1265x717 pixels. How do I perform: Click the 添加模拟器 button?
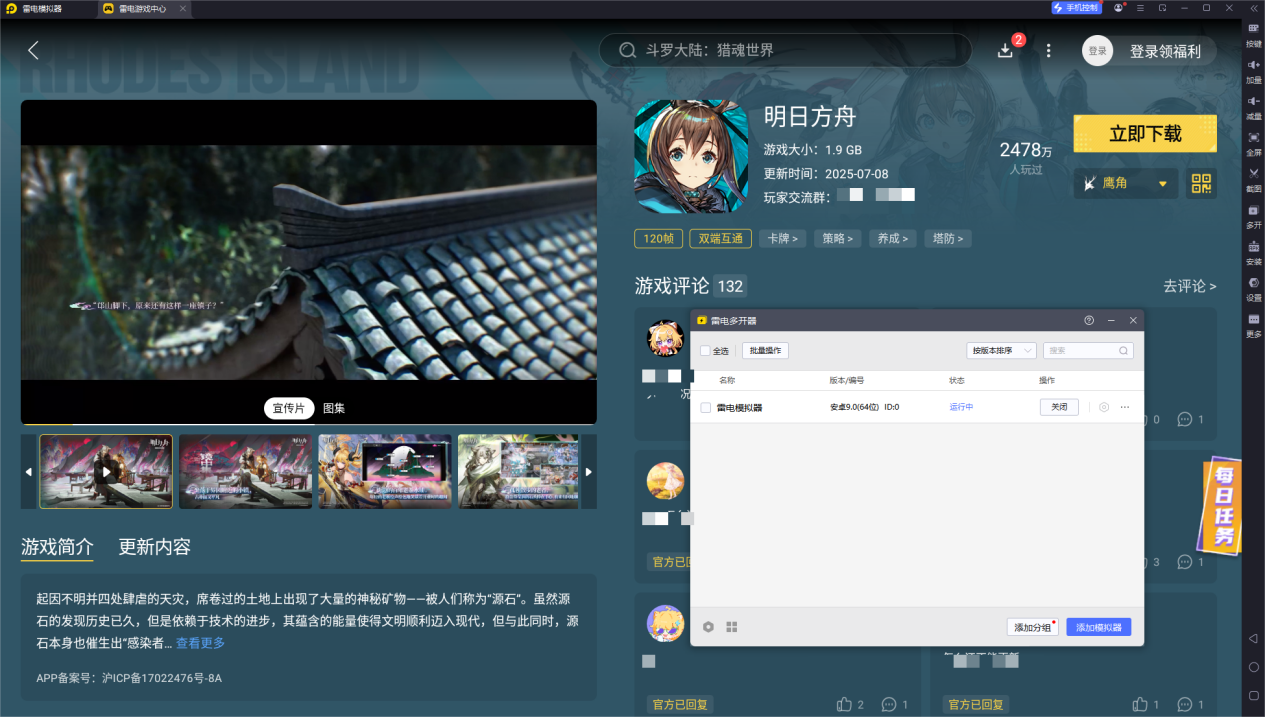(1098, 627)
